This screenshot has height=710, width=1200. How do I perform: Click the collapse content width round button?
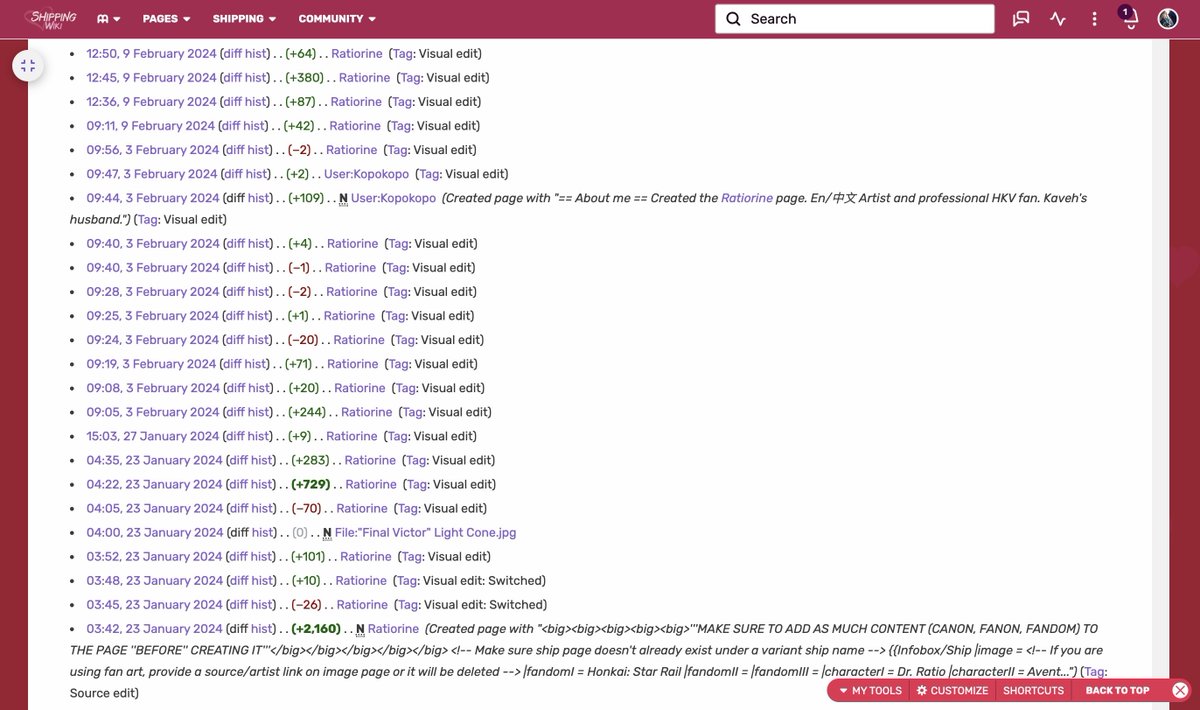(x=28, y=66)
